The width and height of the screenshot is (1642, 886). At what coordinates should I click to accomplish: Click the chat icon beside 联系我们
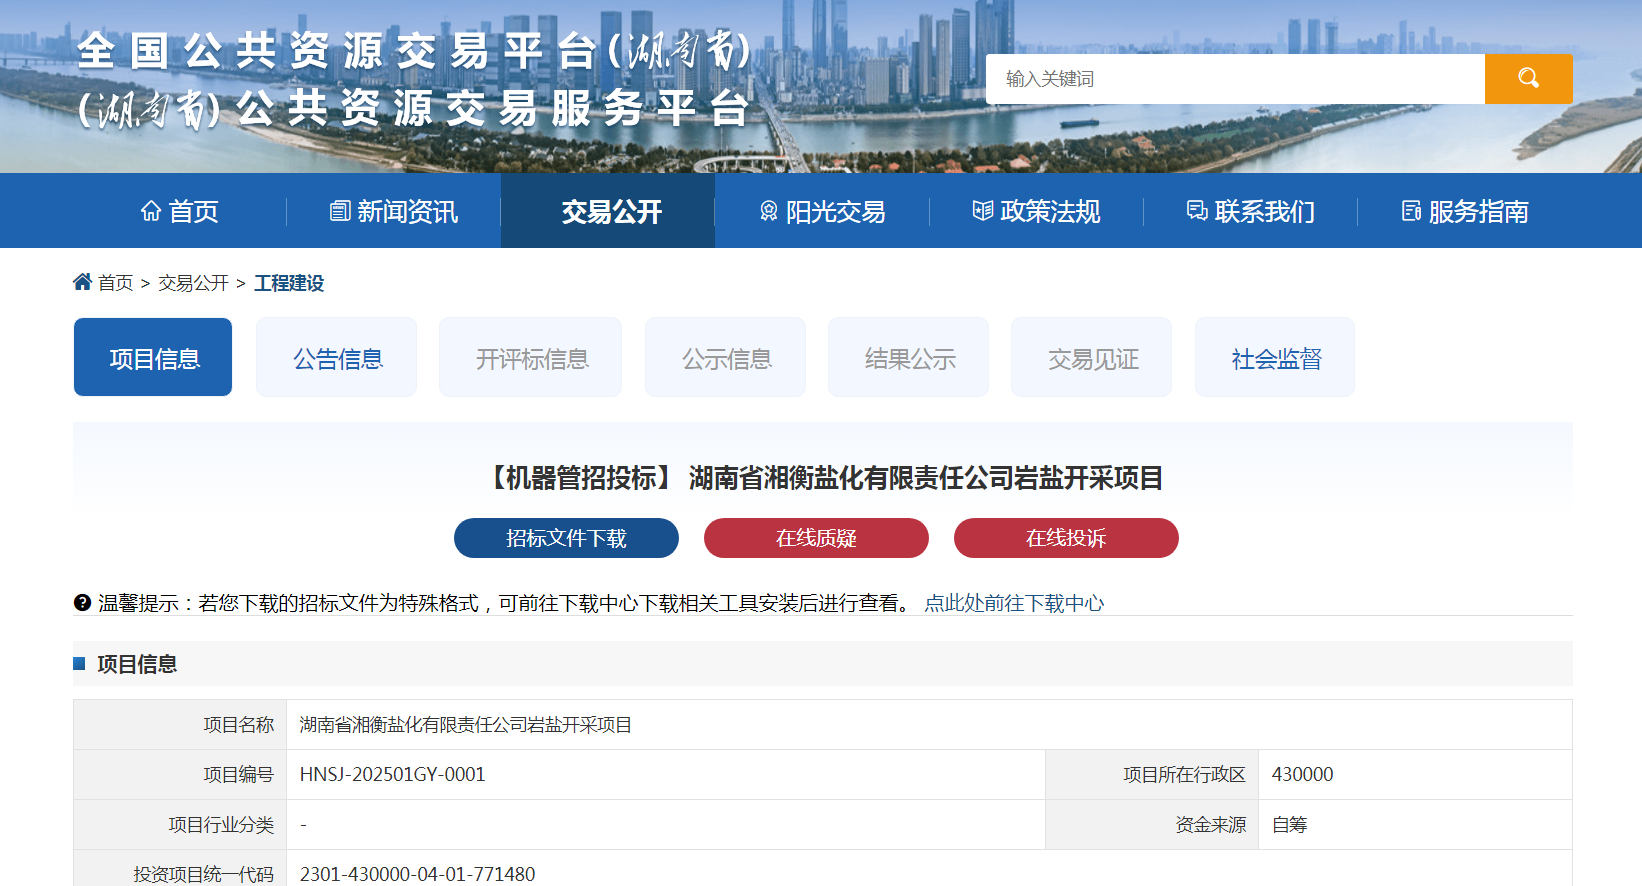pyautogui.click(x=1197, y=211)
